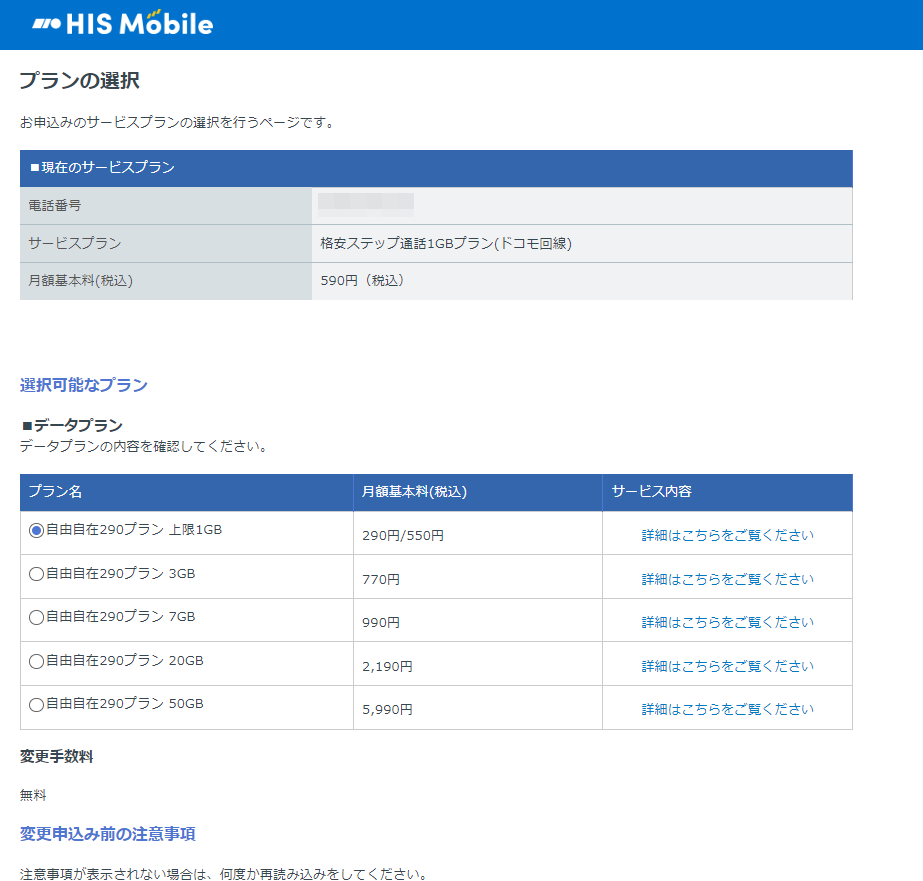View service details for the 7GB plan

(x=727, y=622)
